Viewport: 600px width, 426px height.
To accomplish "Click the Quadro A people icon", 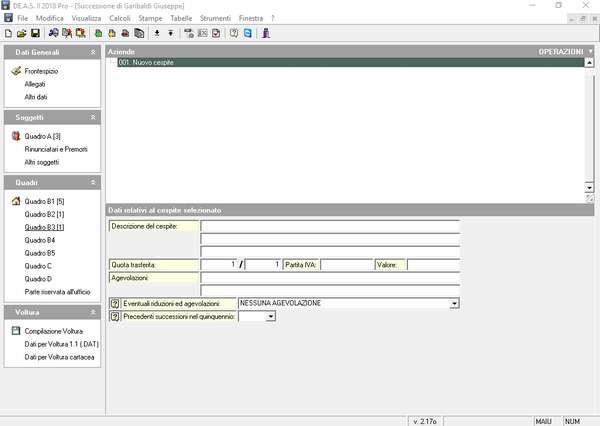I will click(15, 136).
